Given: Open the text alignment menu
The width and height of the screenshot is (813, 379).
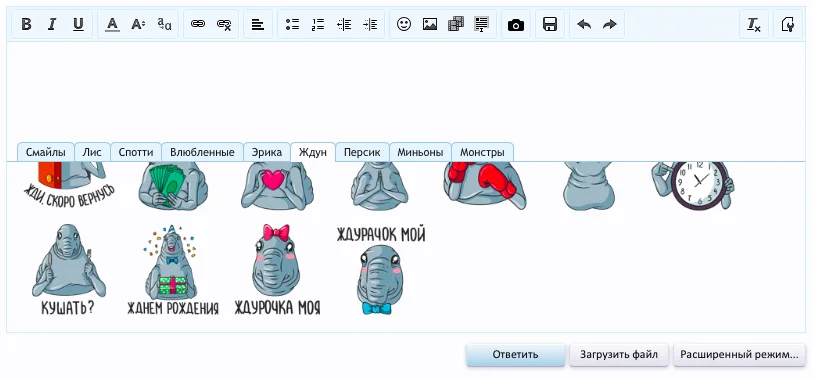Looking at the screenshot, I should (258, 24).
